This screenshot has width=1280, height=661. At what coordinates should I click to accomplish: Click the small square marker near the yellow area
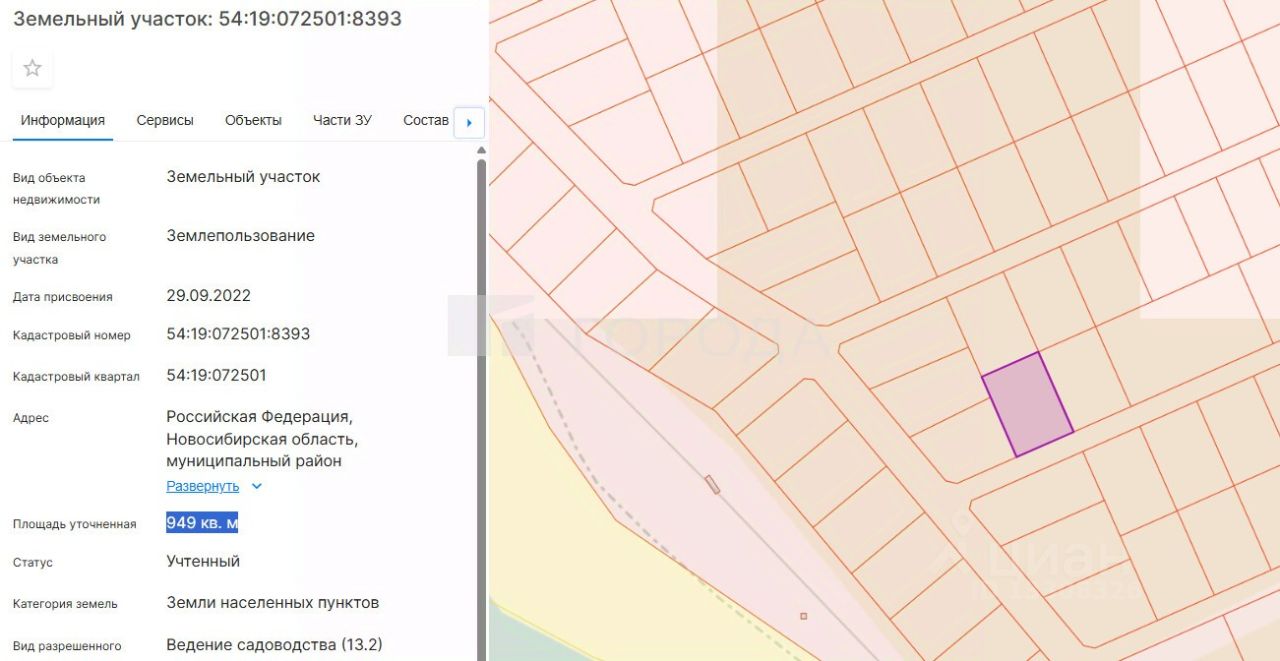pos(803,616)
